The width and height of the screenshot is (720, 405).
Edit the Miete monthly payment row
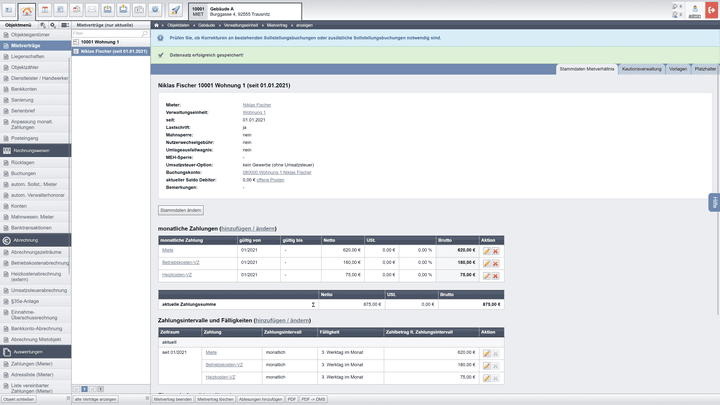[487, 250]
